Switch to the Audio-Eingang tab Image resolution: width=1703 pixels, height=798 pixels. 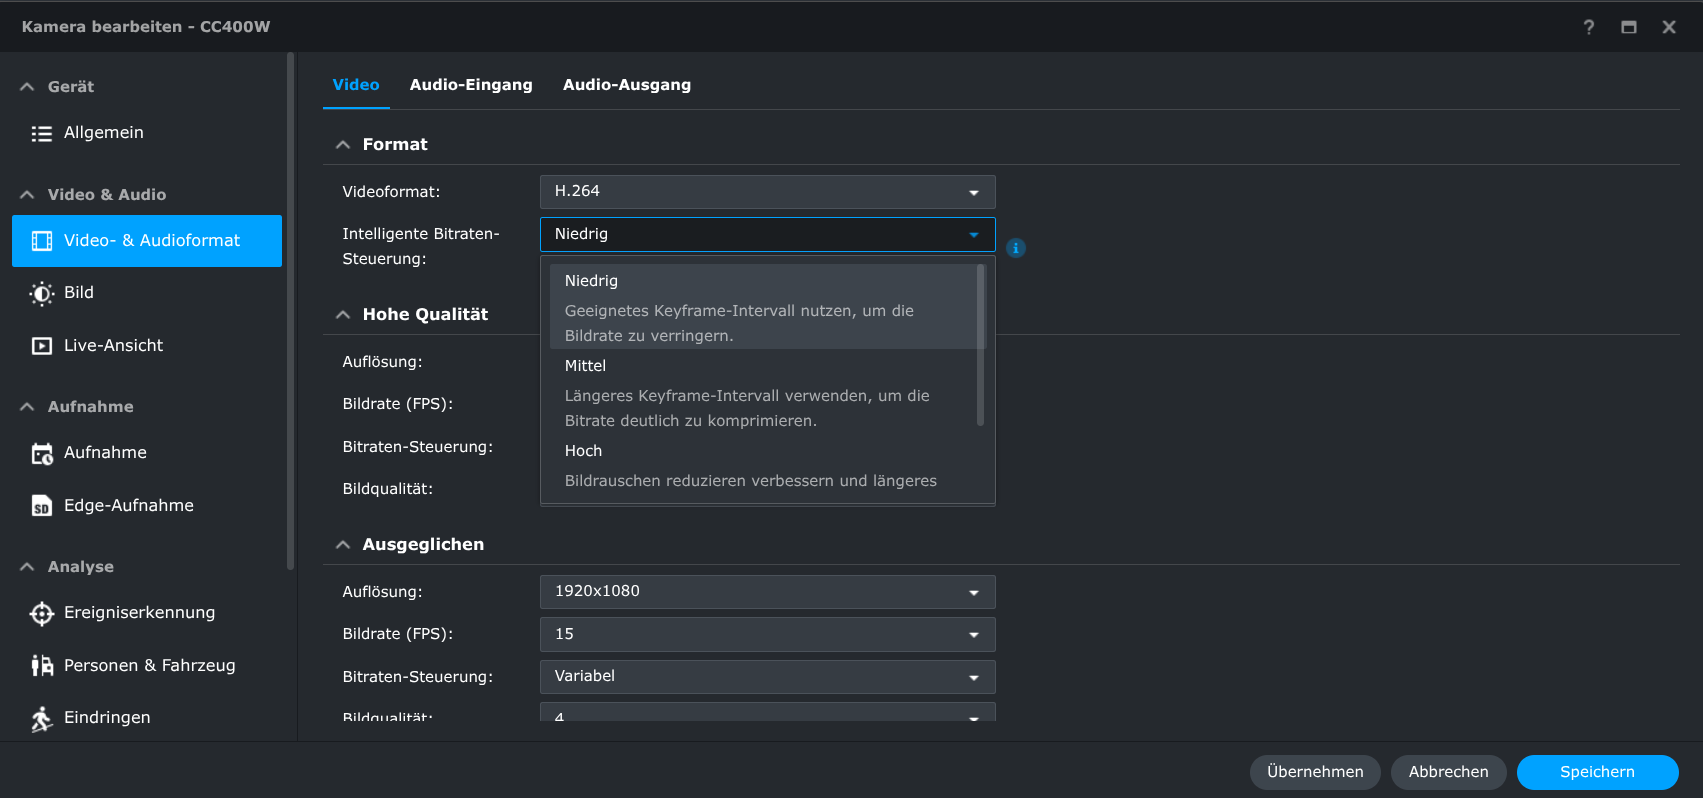click(x=471, y=85)
